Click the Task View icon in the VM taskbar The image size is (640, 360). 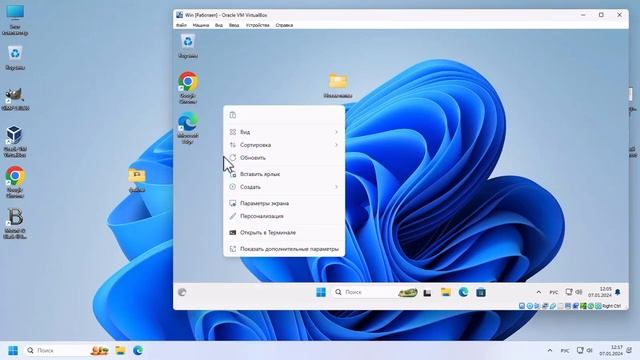click(427, 293)
